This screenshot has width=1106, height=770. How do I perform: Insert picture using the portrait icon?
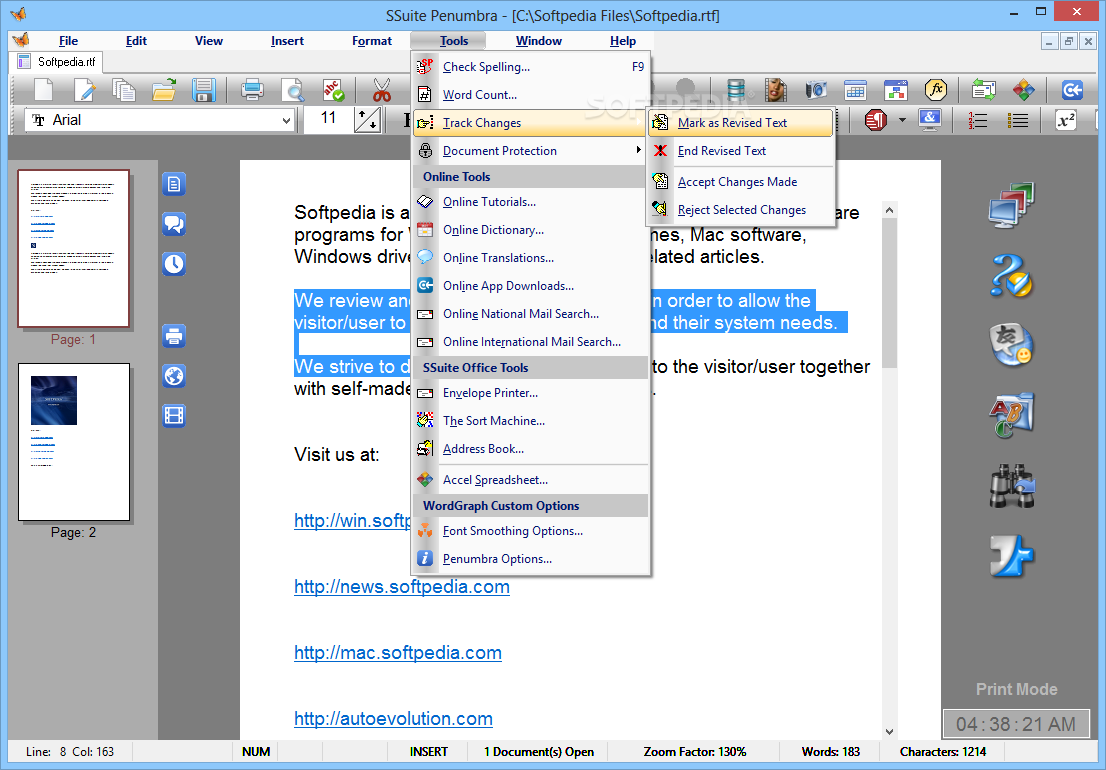click(x=776, y=90)
